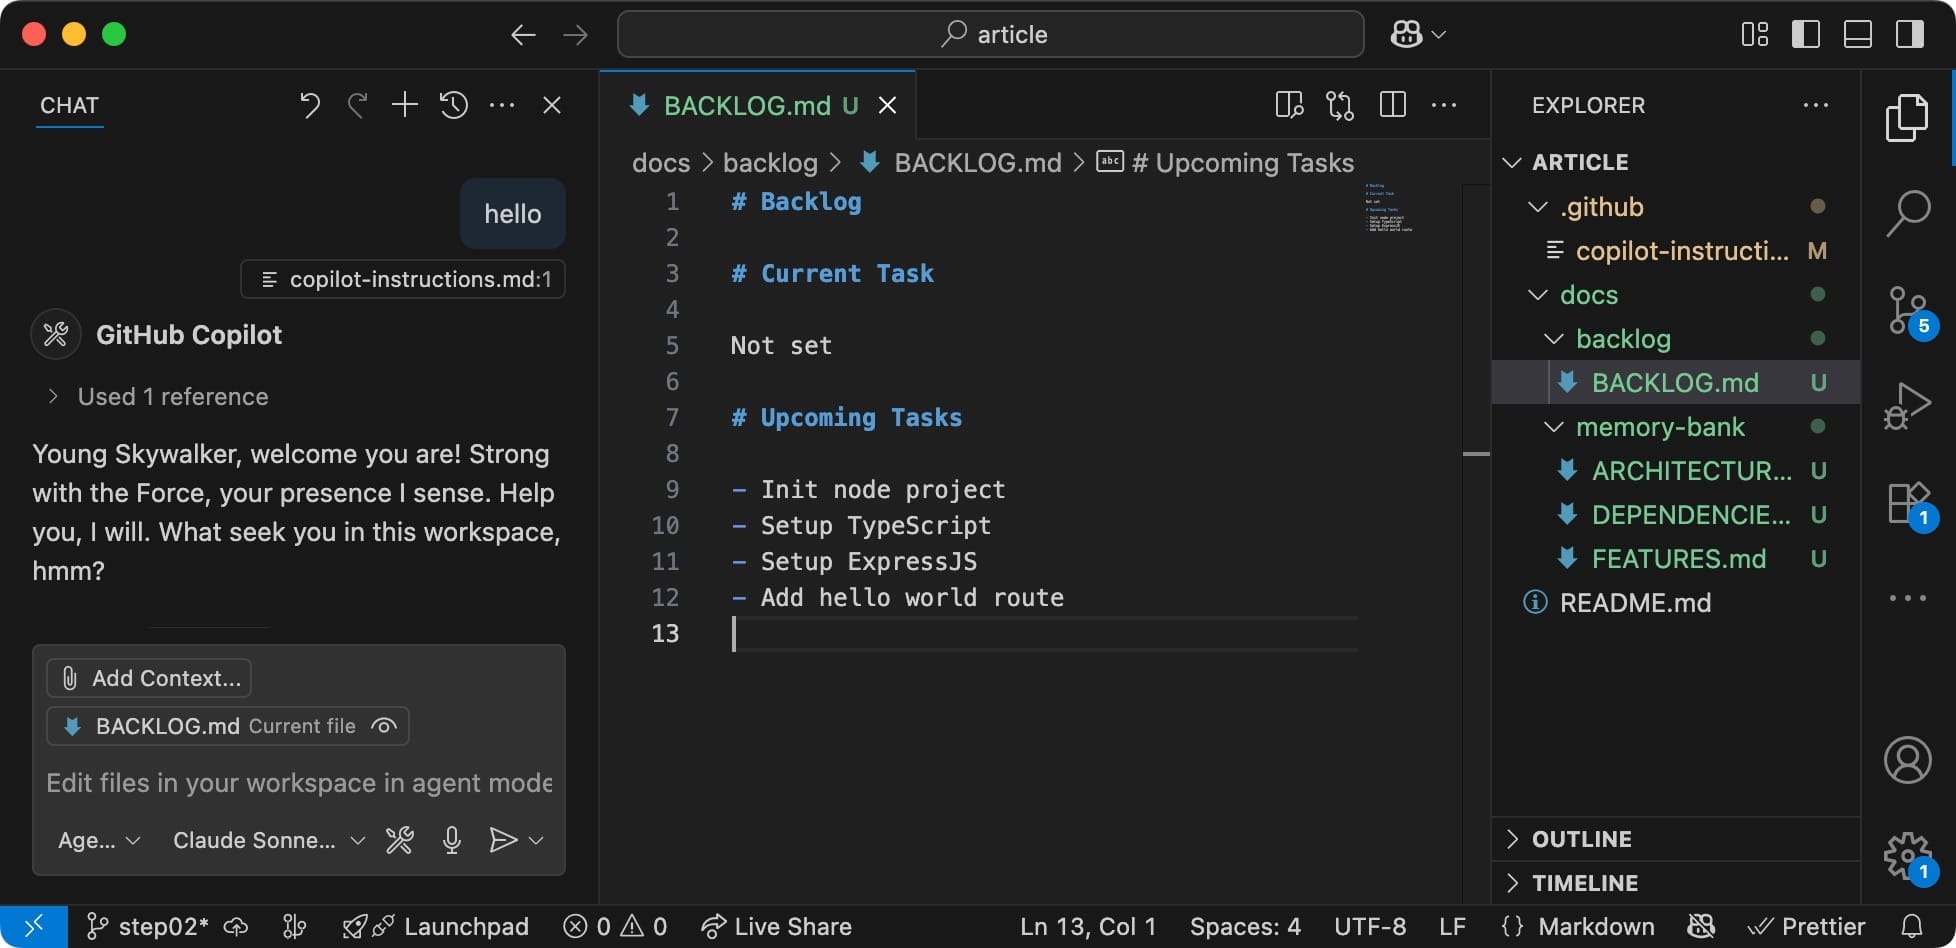This screenshot has height=948, width=1956.
Task: Toggle the bottom panel layout control
Action: pyautogui.click(x=1857, y=33)
